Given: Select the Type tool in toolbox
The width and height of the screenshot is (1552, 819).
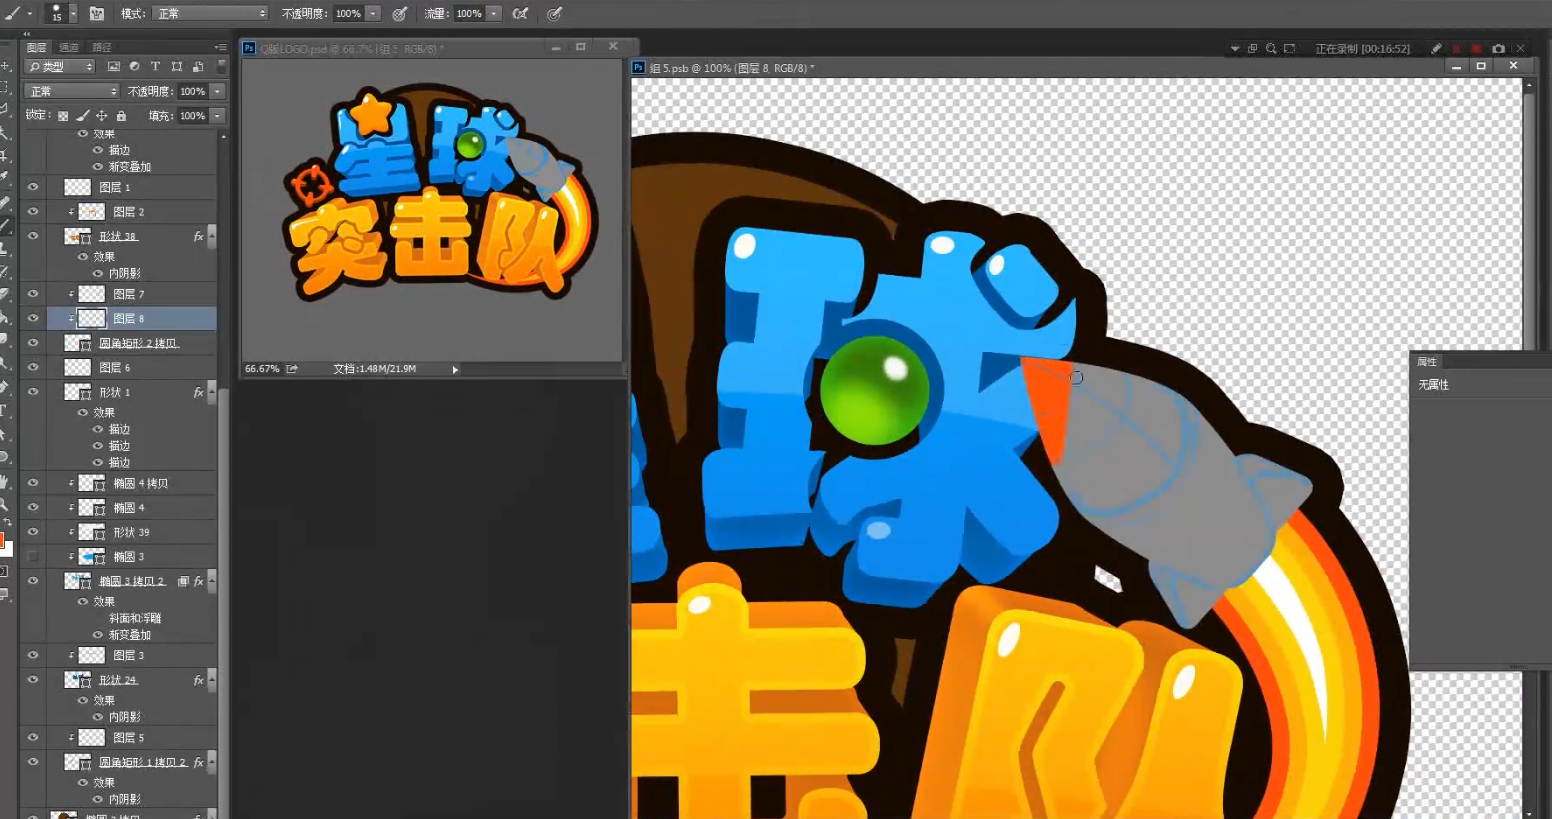Looking at the screenshot, I should click(x=5, y=411).
